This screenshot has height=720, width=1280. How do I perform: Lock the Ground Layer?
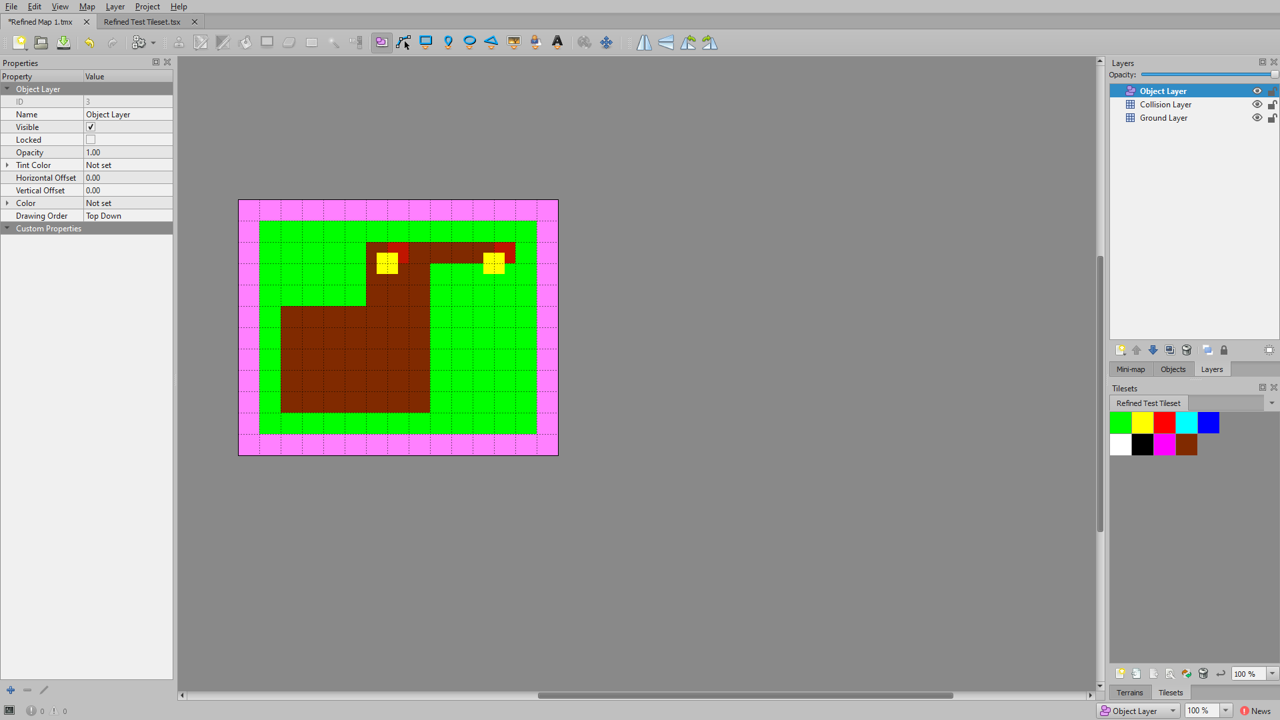(x=1272, y=117)
